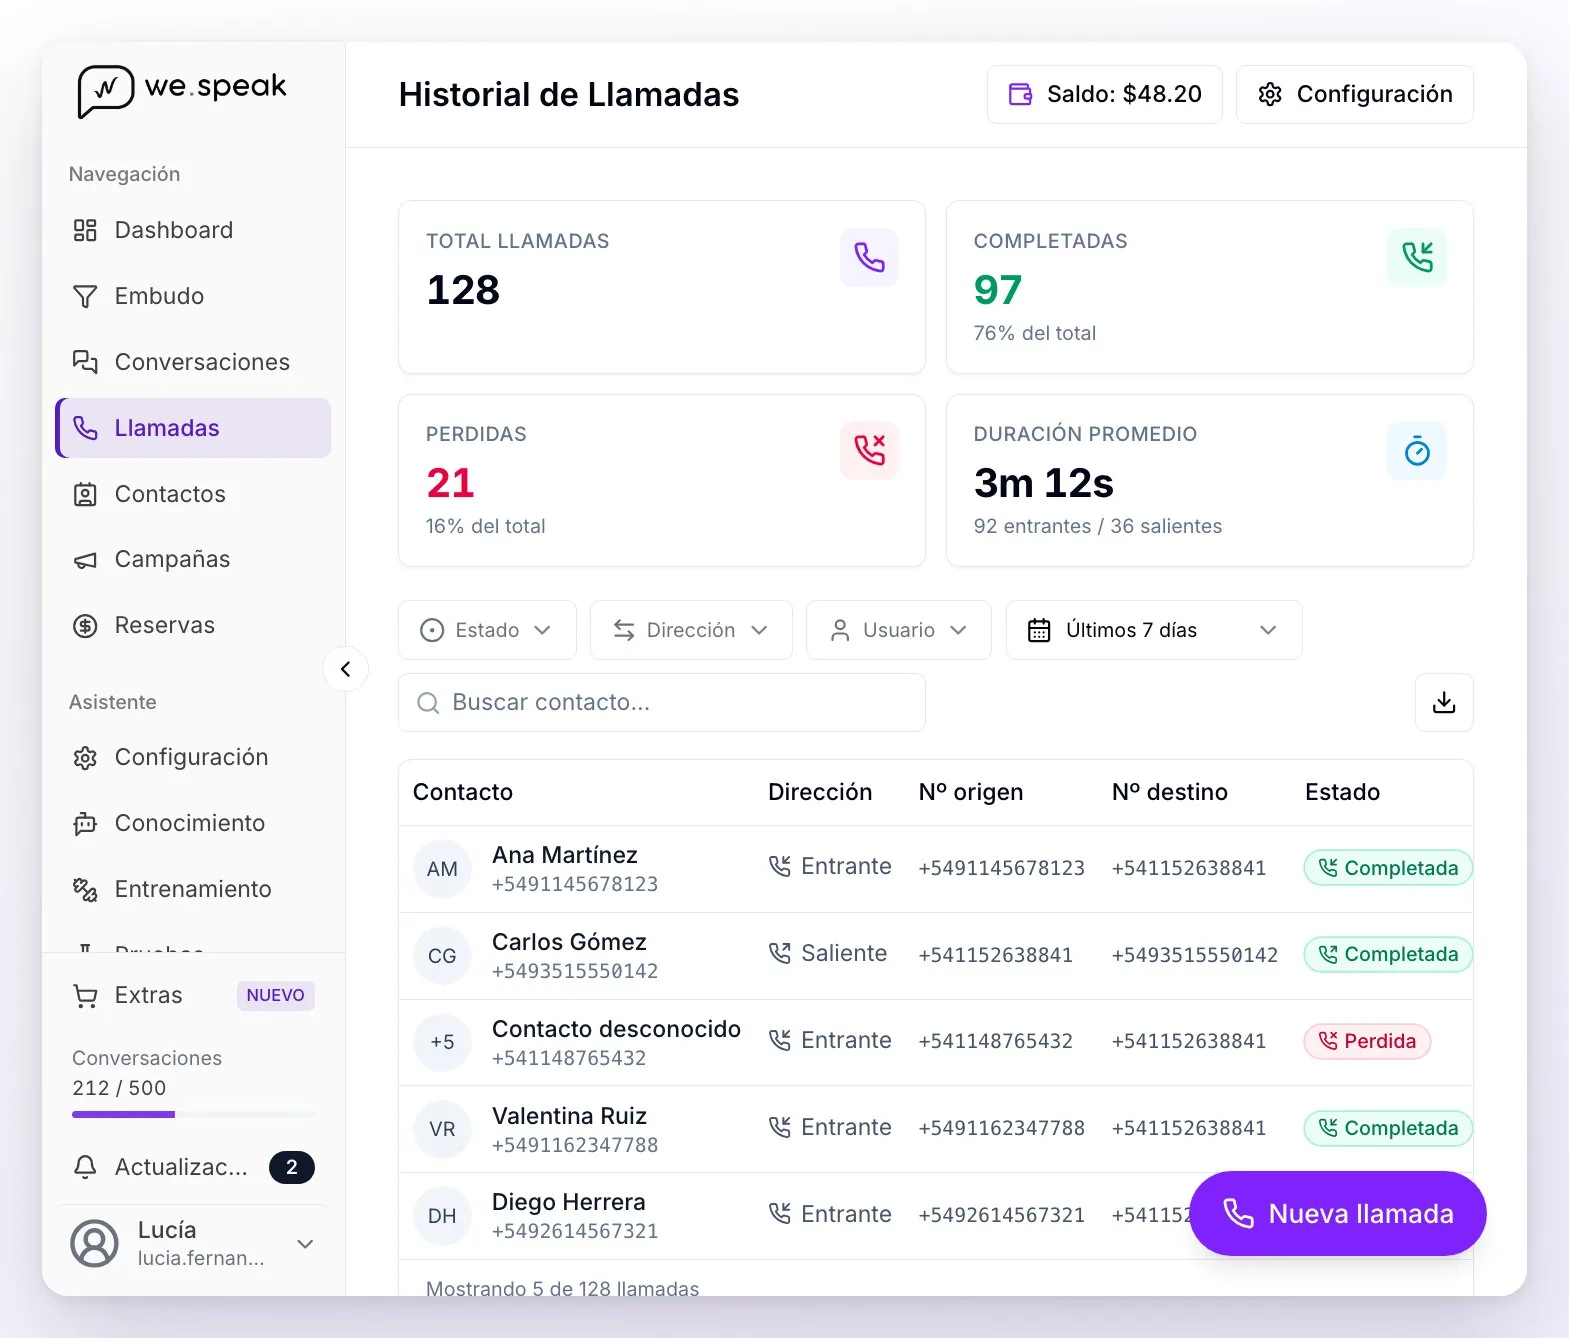Screen dimensions: 1569x1338
Task: Click the Estado column header
Action: (1342, 793)
